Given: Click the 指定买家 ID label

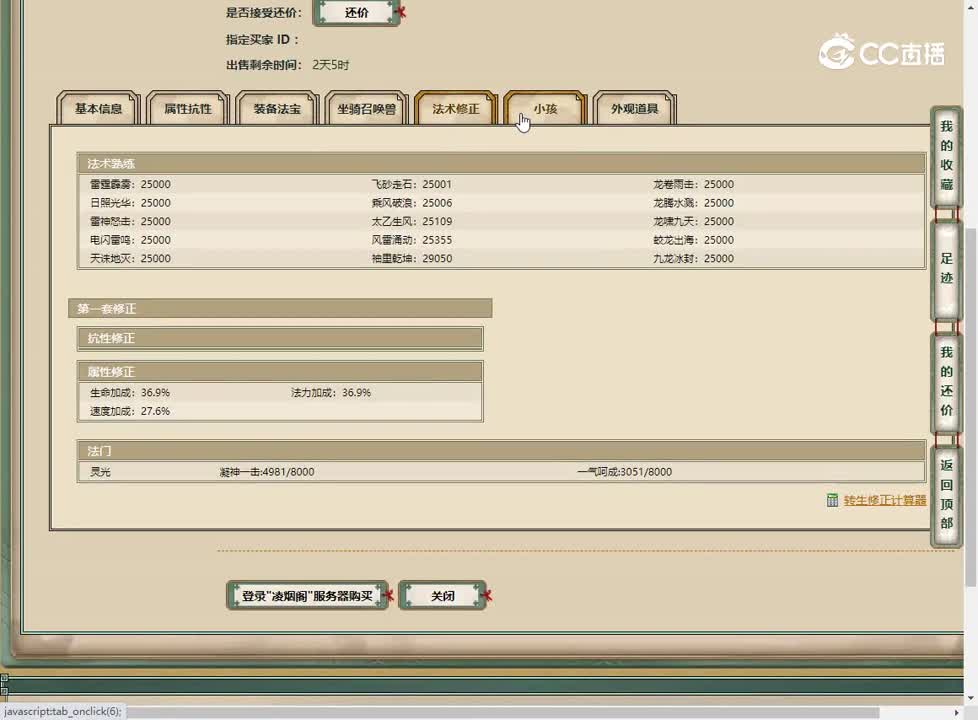Looking at the screenshot, I should click(262, 39).
